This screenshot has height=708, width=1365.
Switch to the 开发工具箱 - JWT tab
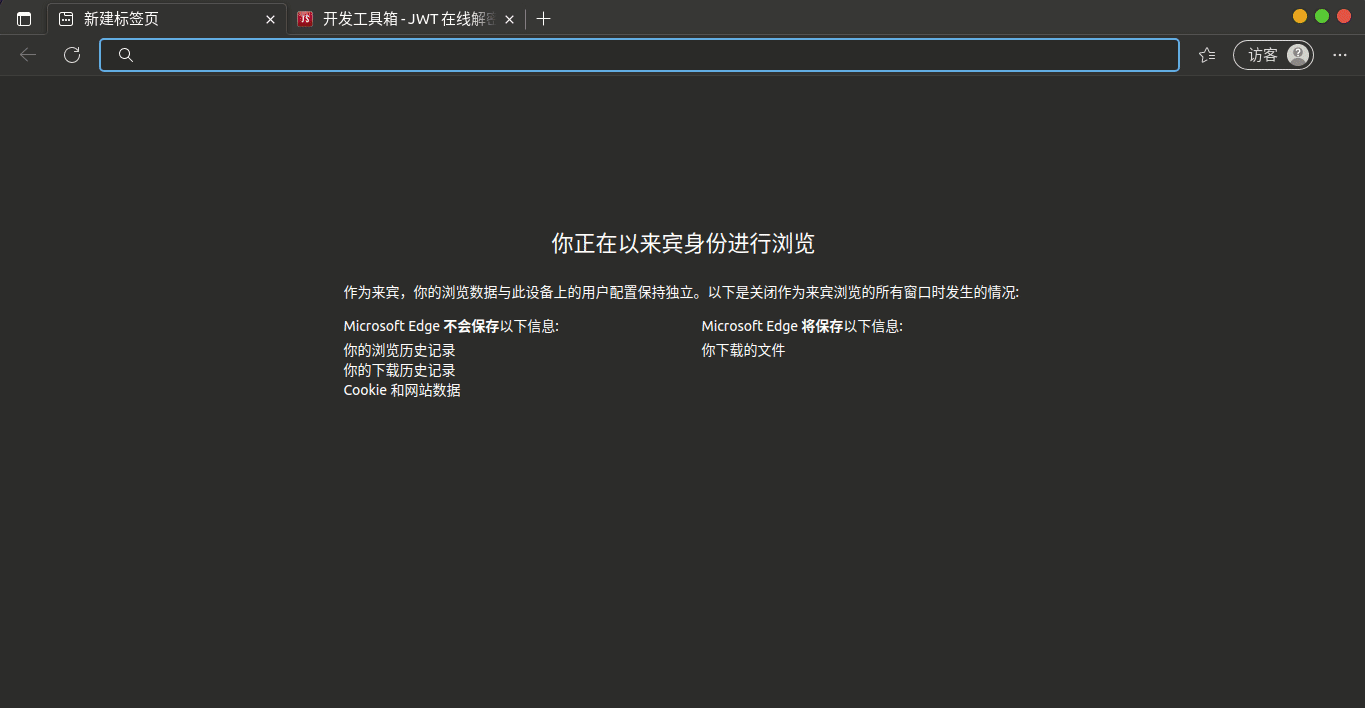(406, 19)
